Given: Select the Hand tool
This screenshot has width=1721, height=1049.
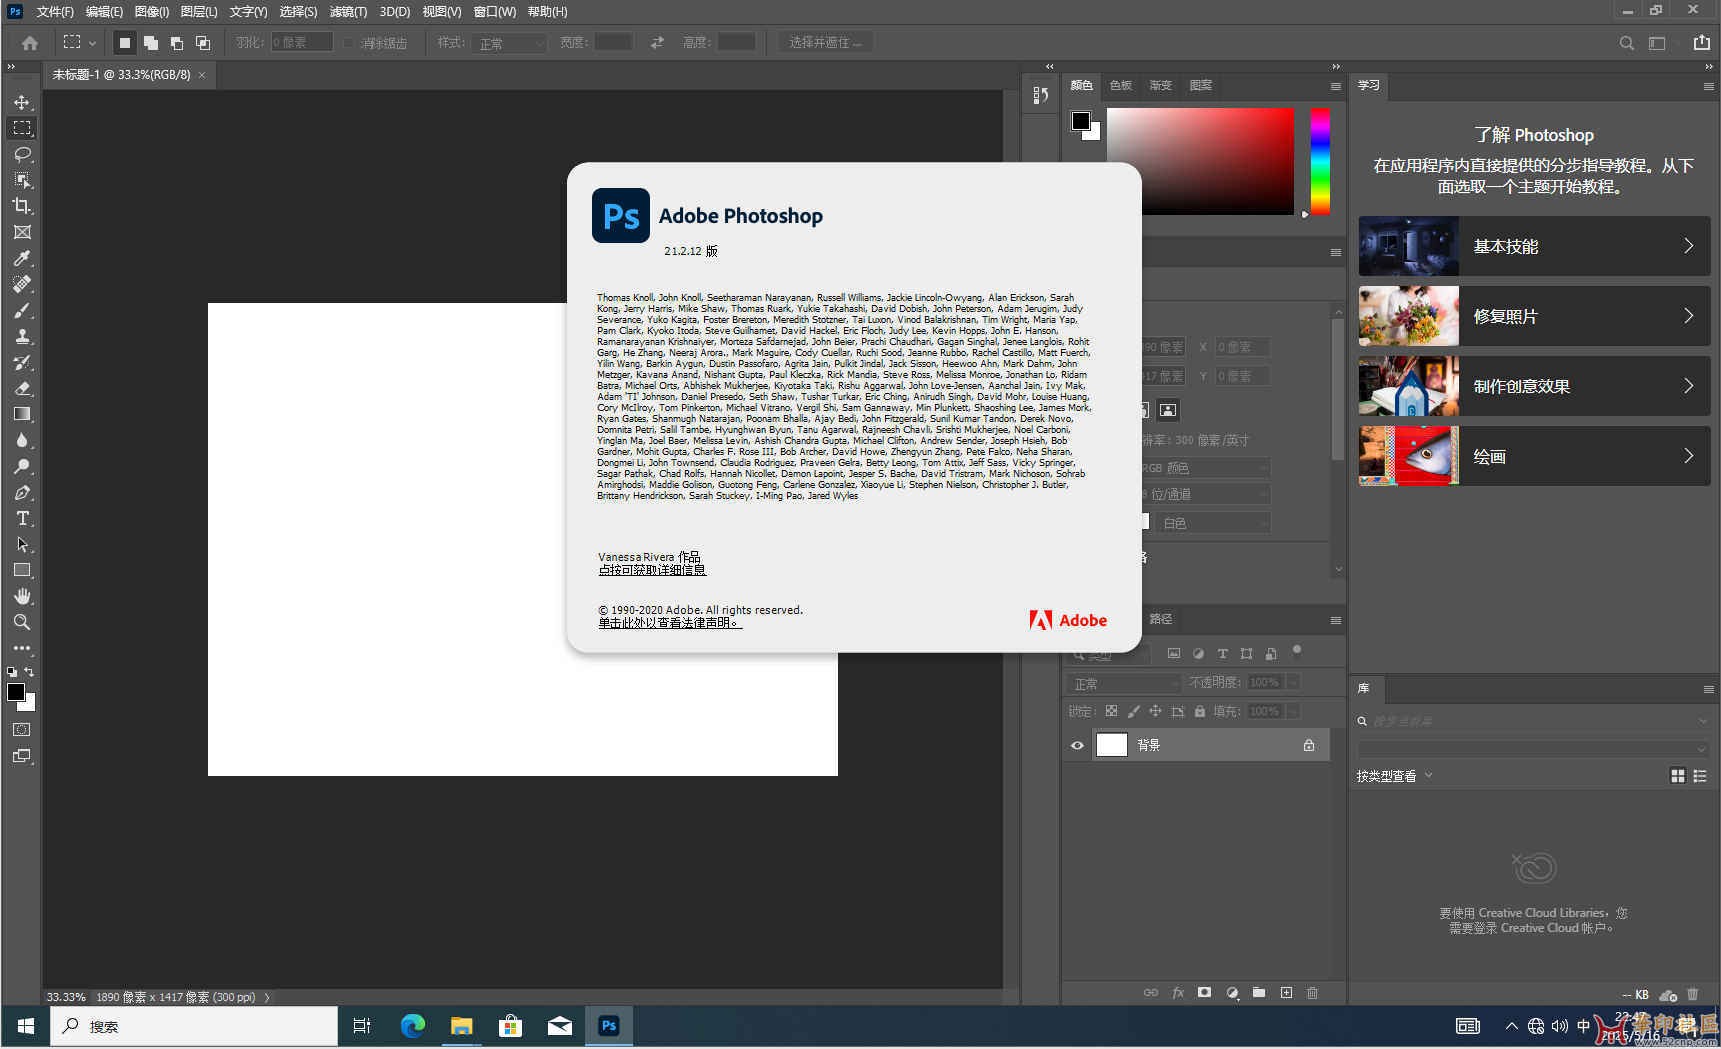Looking at the screenshot, I should [x=22, y=596].
